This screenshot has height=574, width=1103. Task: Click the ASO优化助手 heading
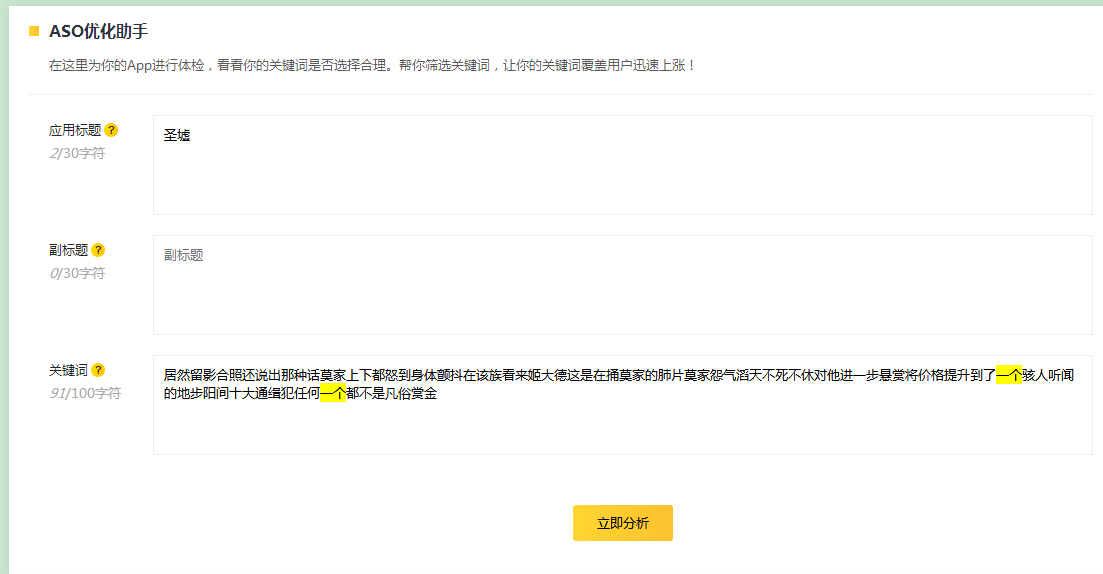coord(98,31)
